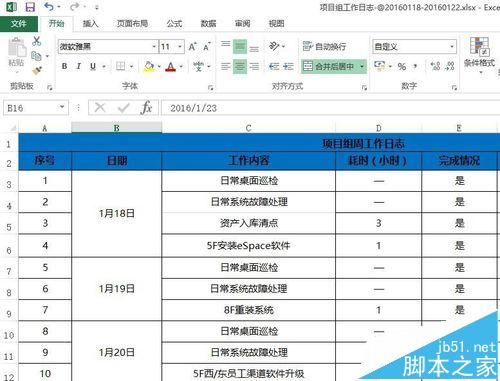The height and width of the screenshot is (381, 500).
Task: Open the 文件 file tab
Action: coord(19,23)
